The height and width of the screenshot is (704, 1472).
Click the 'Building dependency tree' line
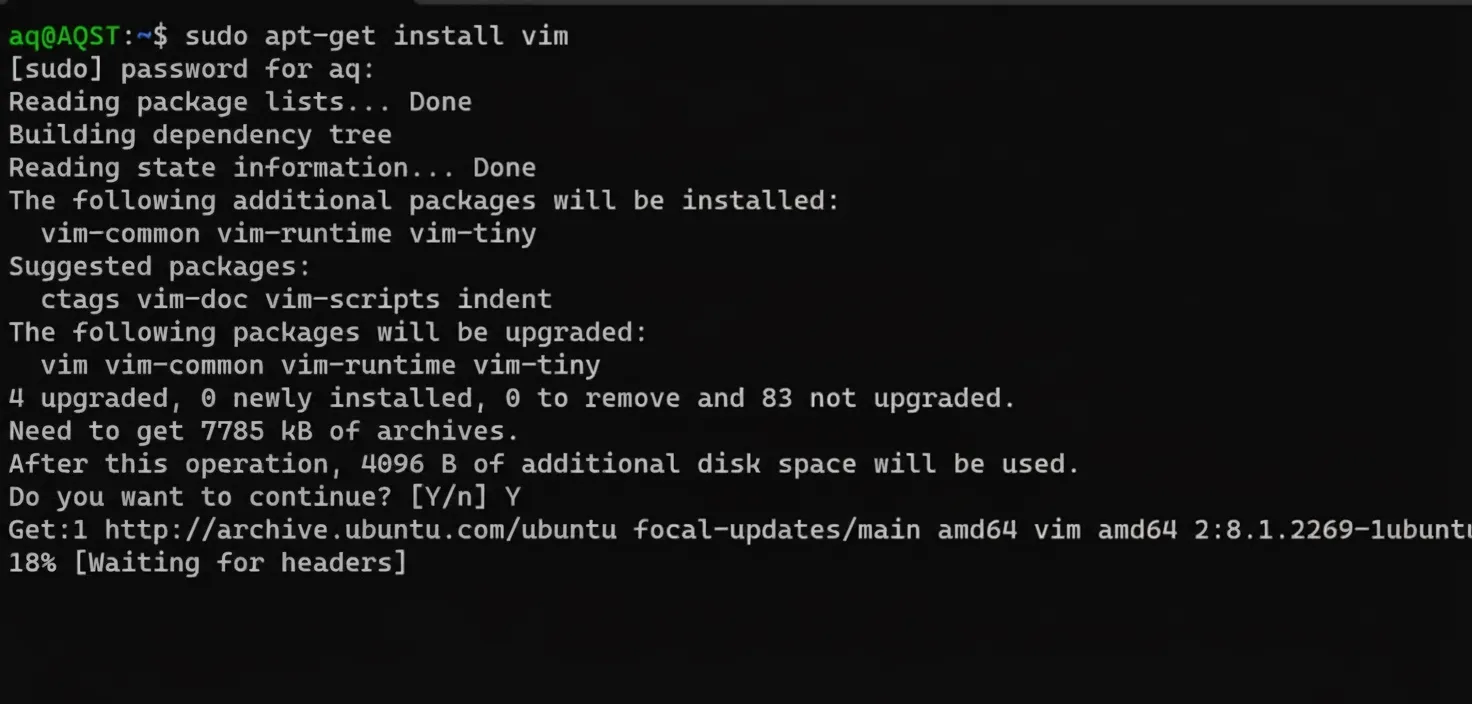(200, 135)
